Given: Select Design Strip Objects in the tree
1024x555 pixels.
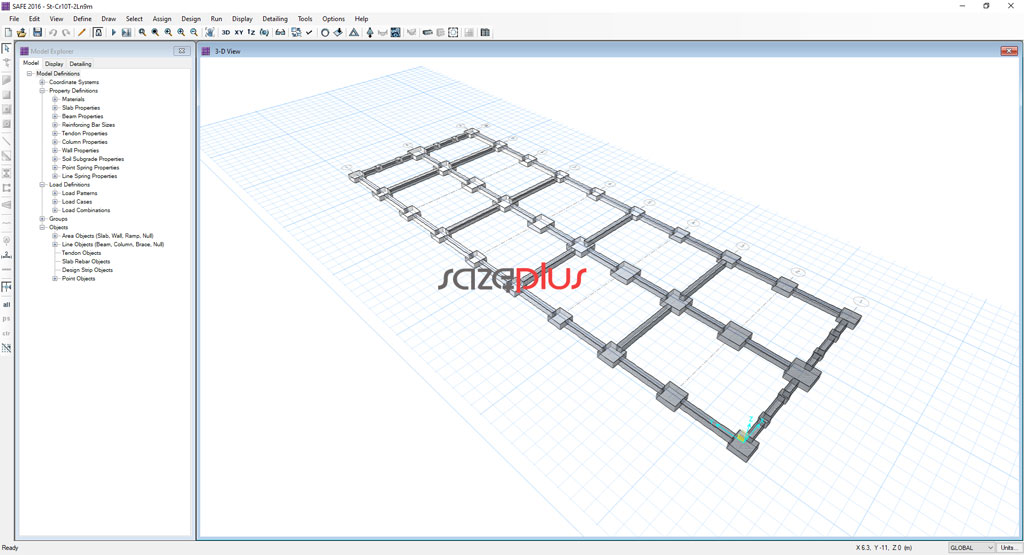Looking at the screenshot, I should (x=88, y=270).
